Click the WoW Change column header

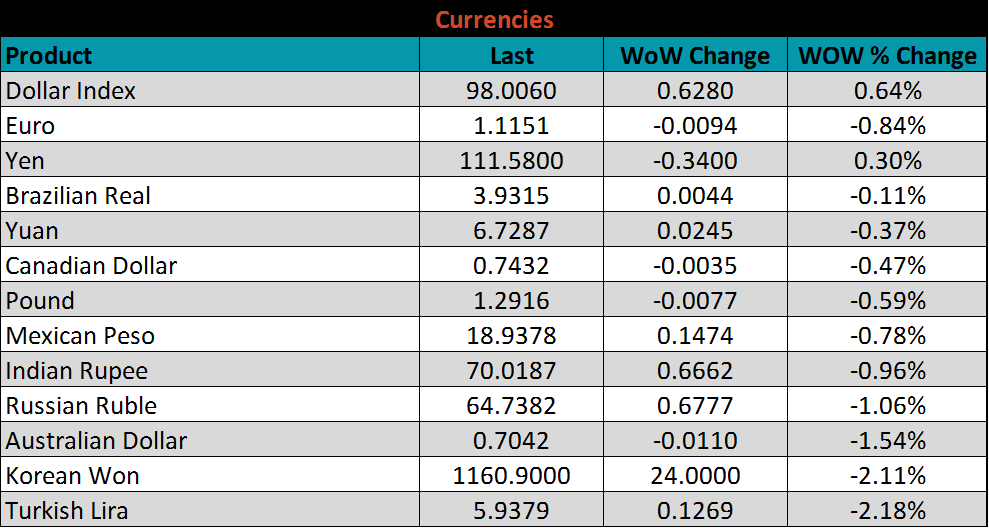tap(695, 56)
